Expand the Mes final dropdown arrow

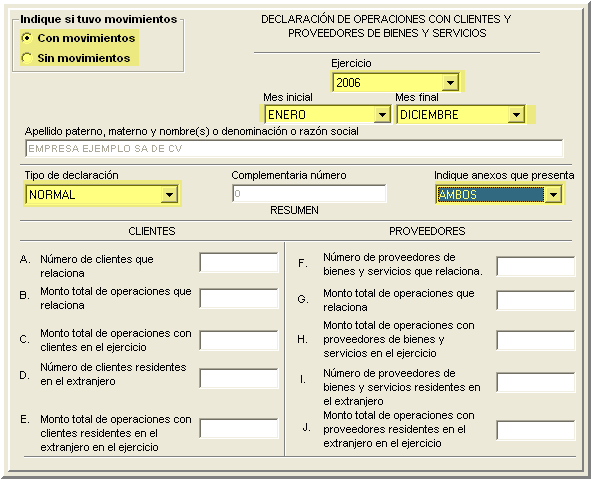click(516, 115)
